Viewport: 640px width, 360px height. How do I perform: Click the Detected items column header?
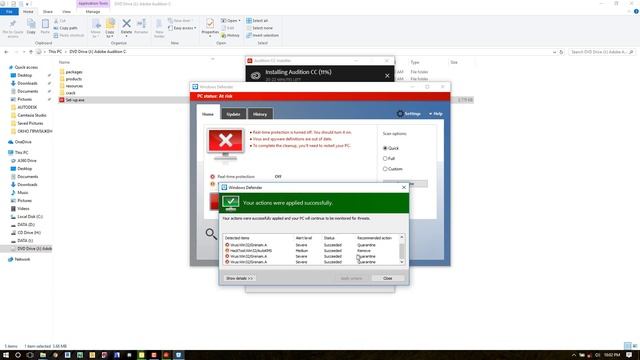(x=237, y=238)
